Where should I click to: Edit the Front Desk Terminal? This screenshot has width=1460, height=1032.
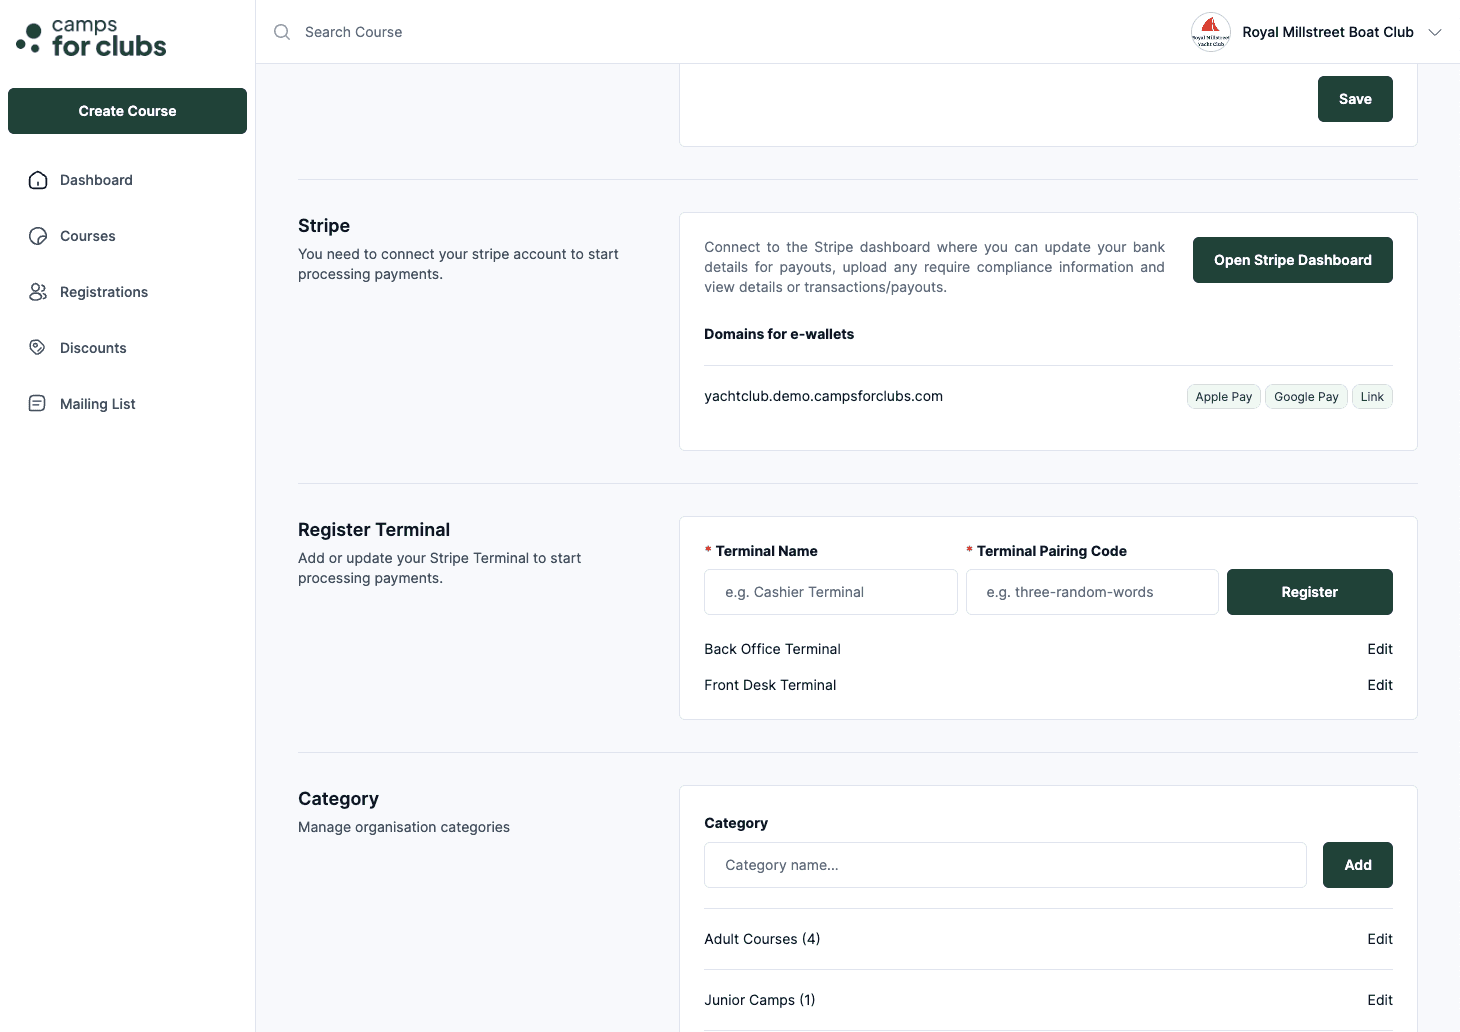coord(1380,685)
